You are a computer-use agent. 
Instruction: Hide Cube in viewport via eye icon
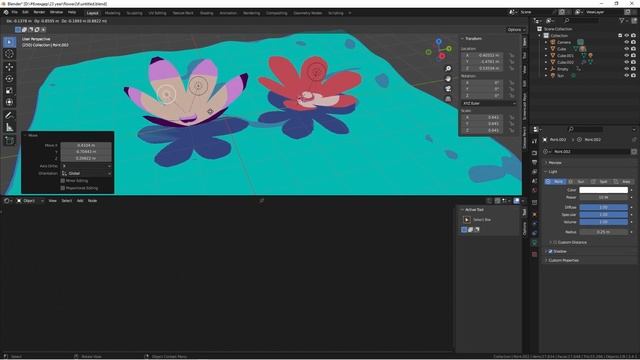[x=627, y=49]
